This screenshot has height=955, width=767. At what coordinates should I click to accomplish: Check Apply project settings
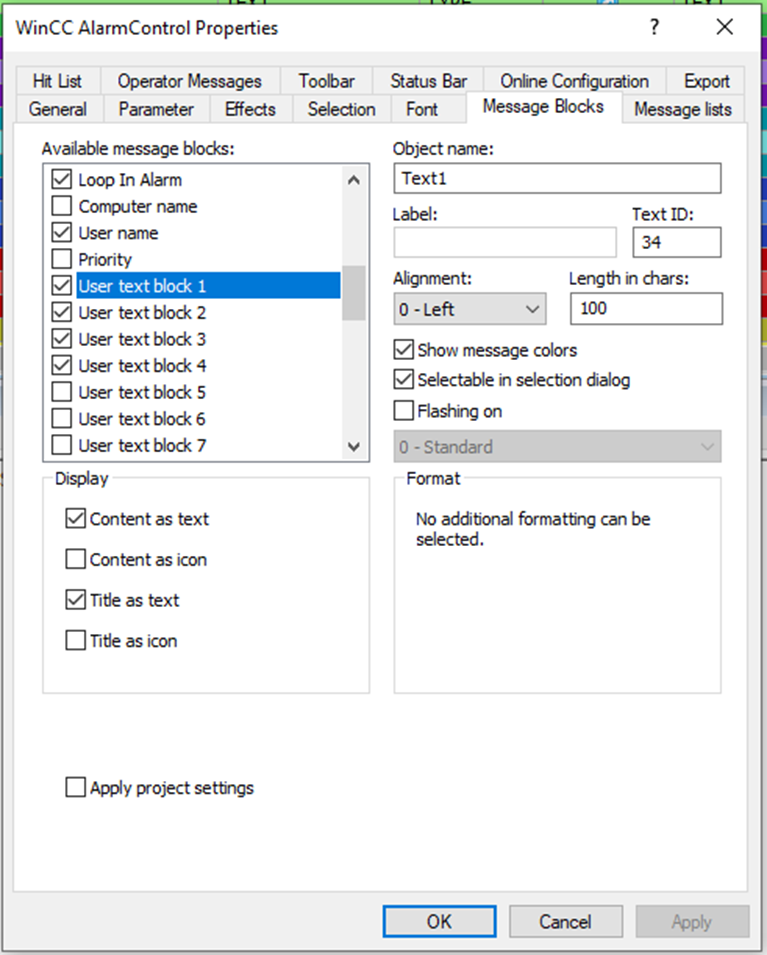pyautogui.click(x=75, y=788)
